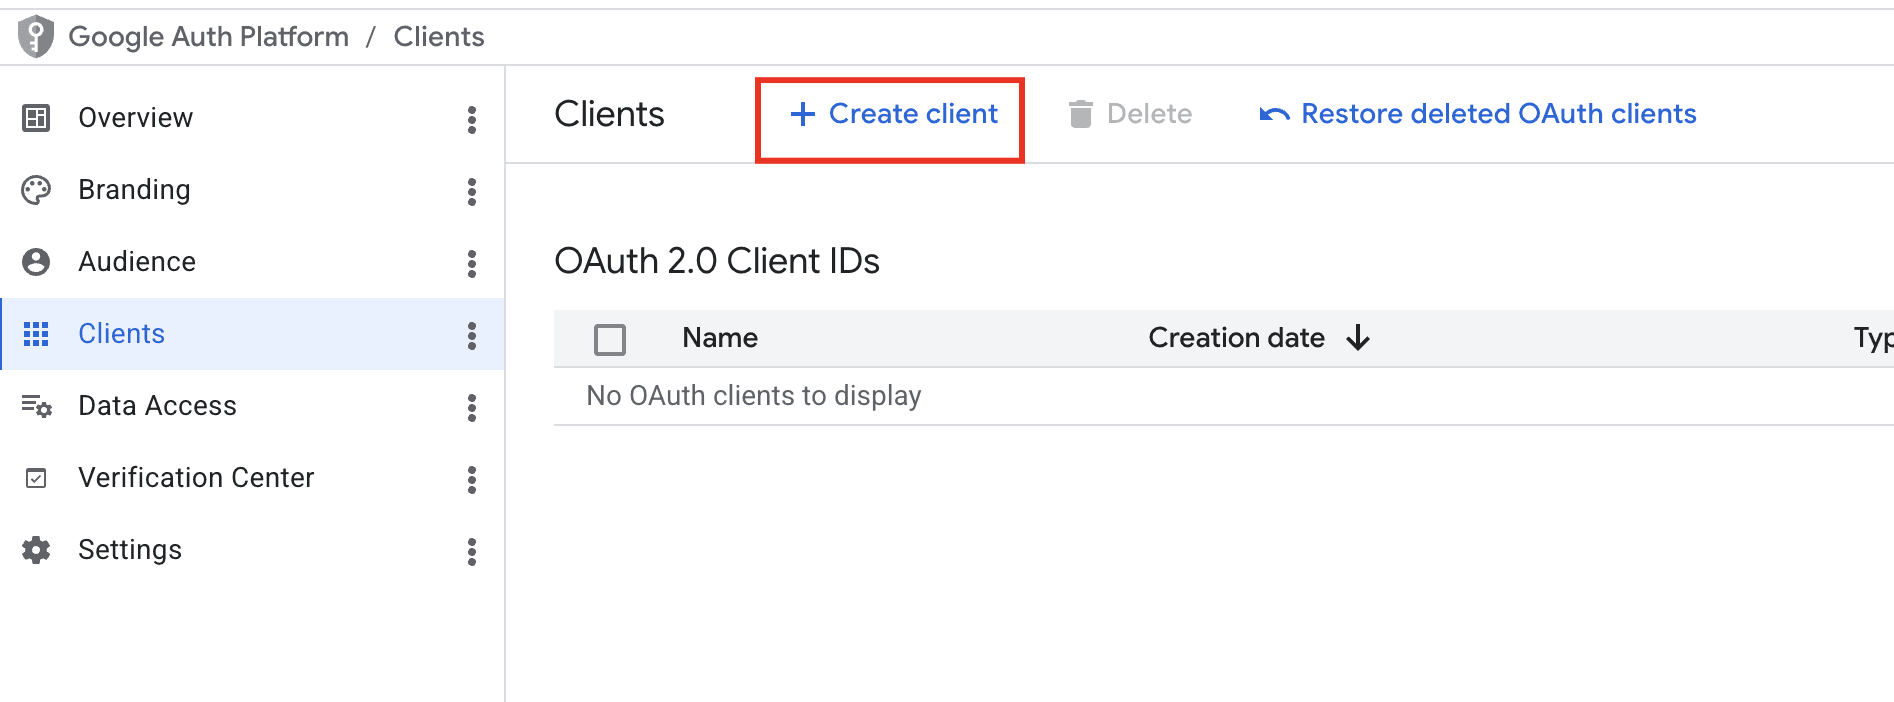Click the plus icon in Create client
Viewport: 1894px width, 702px height.
pos(803,114)
